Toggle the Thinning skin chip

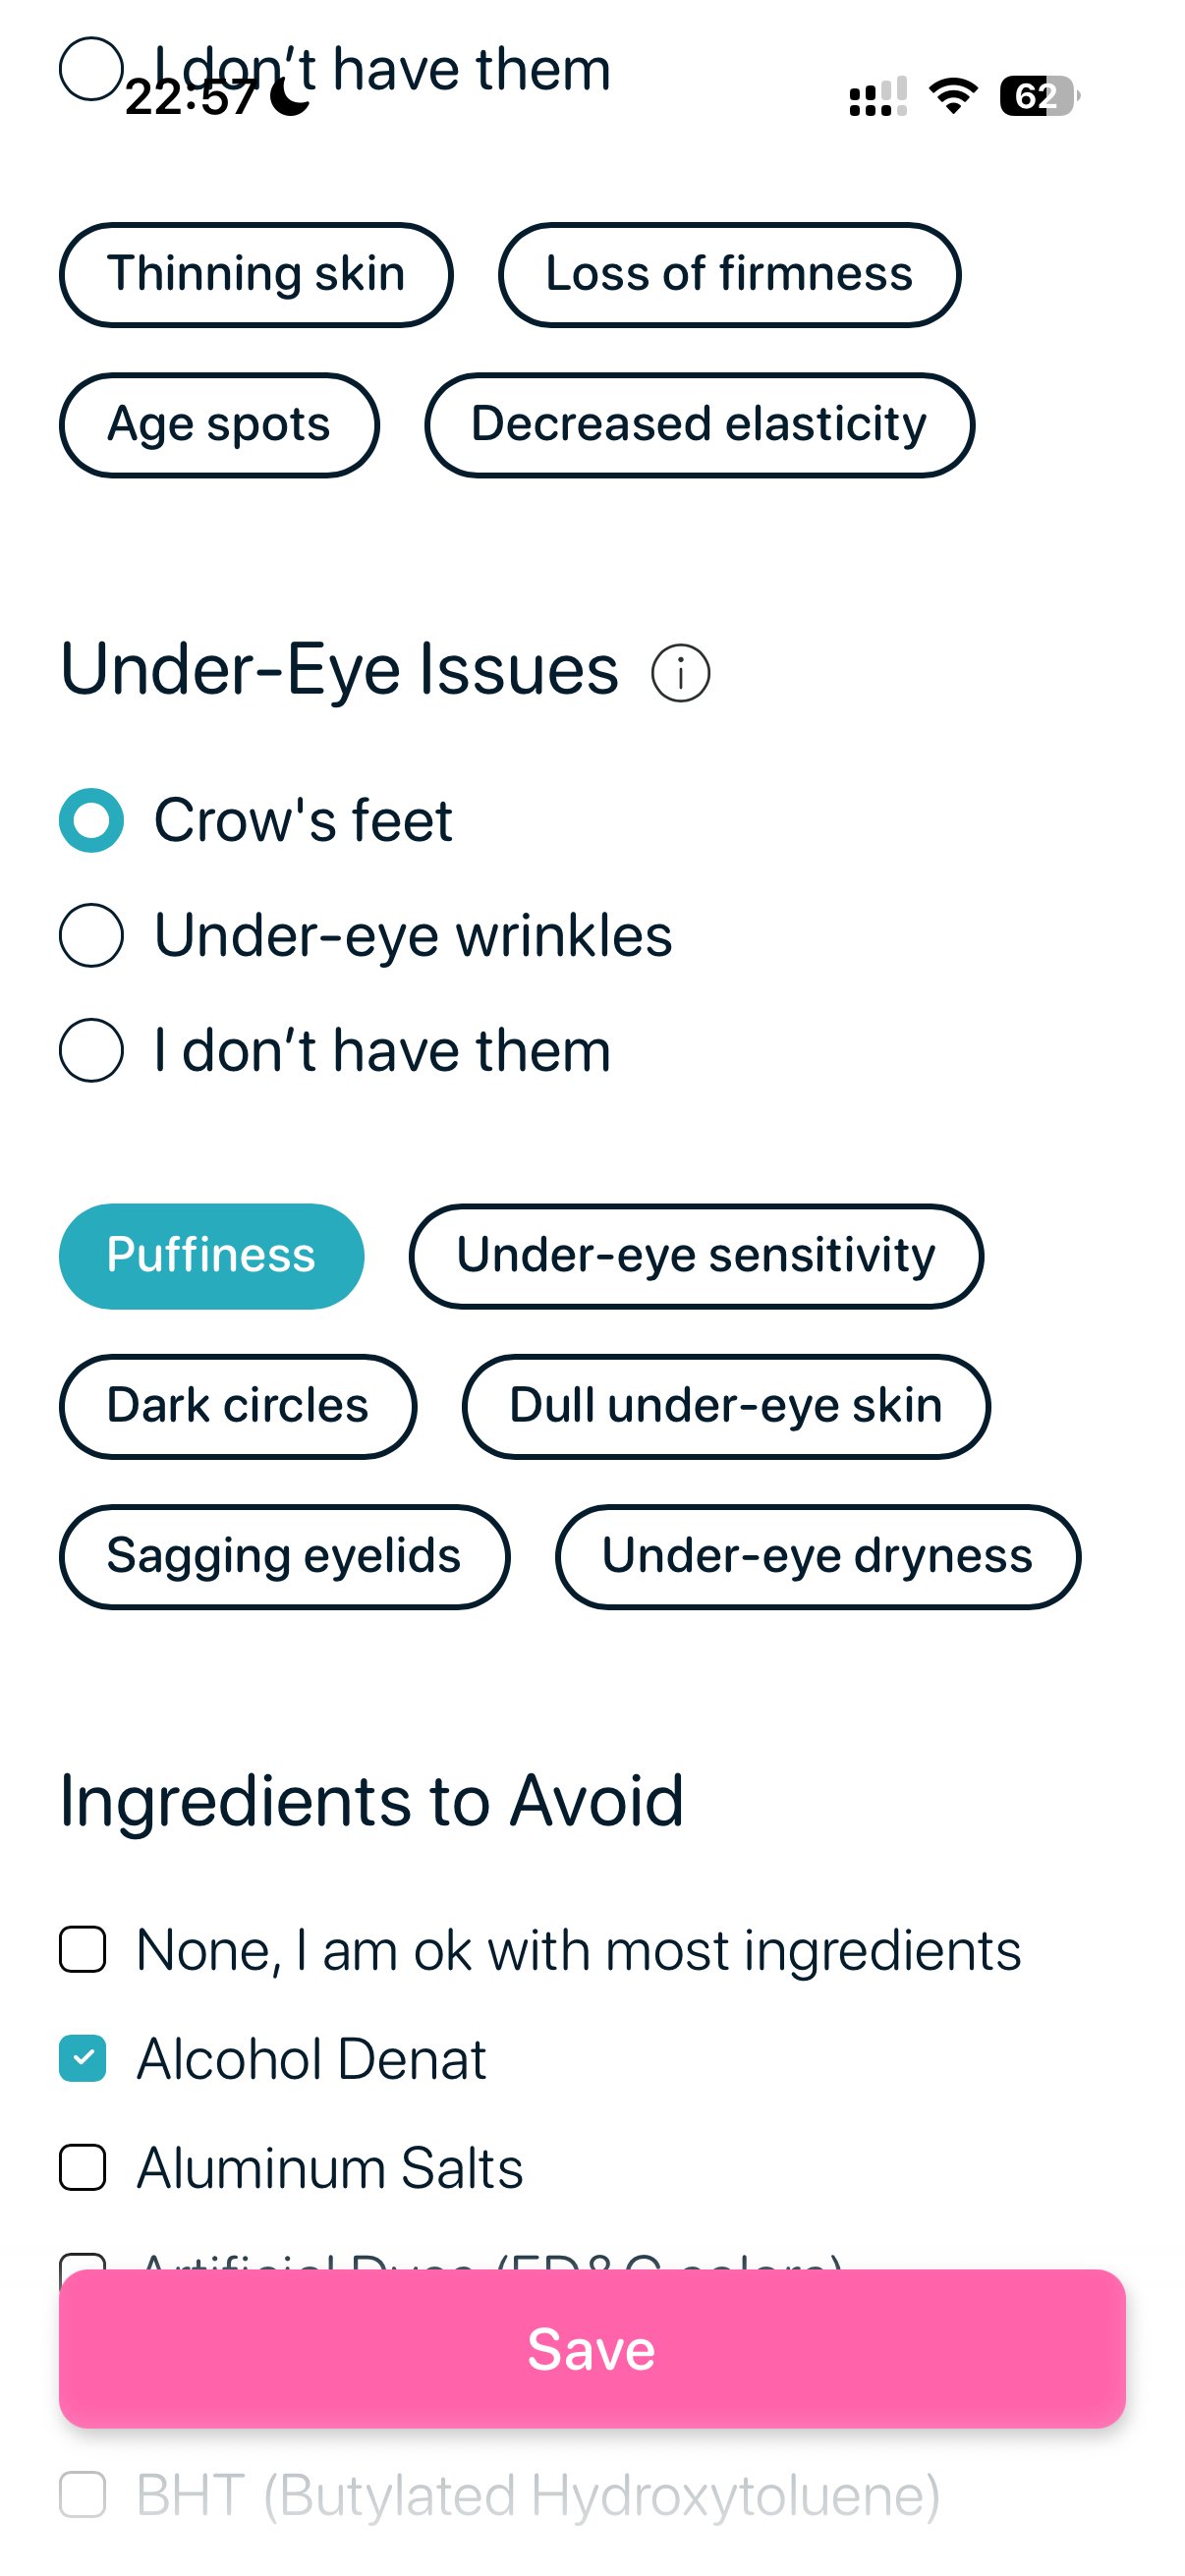256,274
